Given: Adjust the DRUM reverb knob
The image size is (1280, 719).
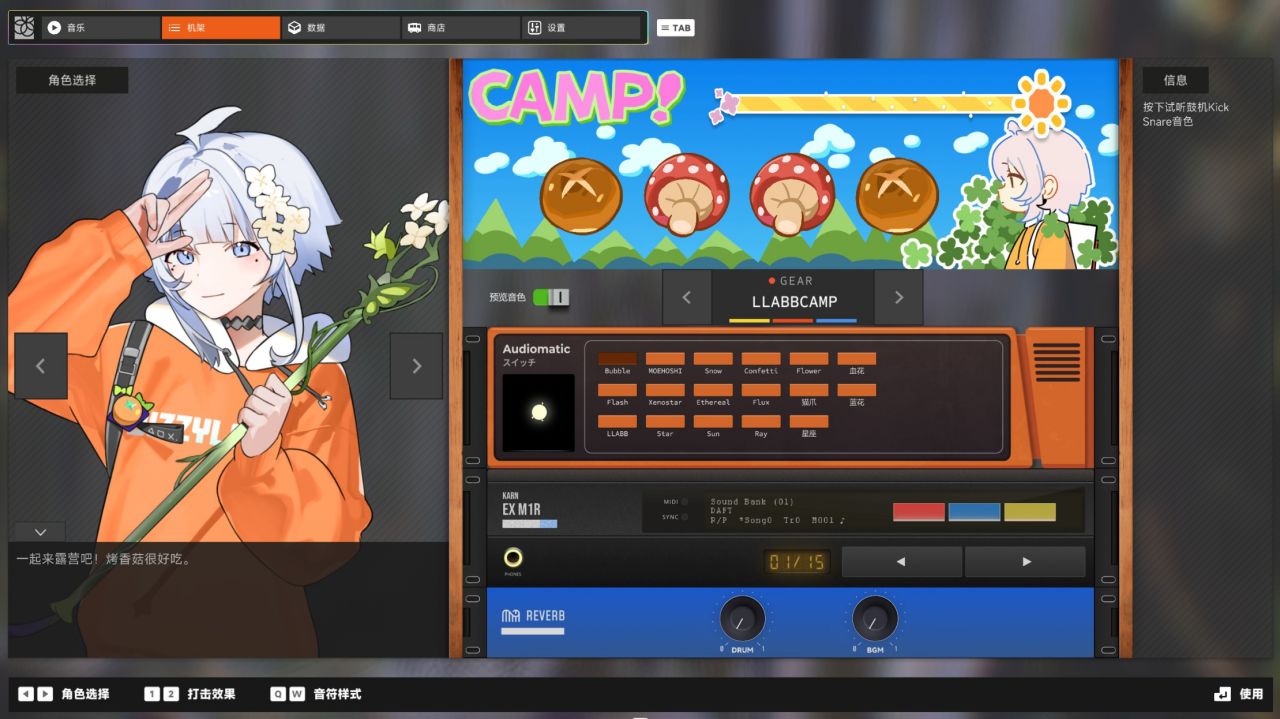Looking at the screenshot, I should pos(742,620).
